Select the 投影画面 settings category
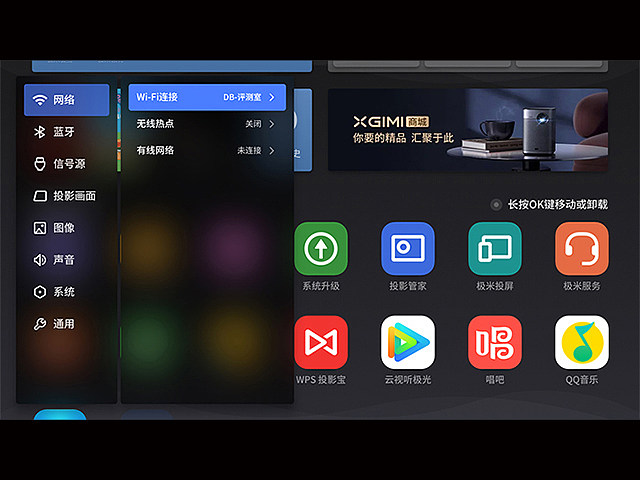640x480 pixels. click(x=67, y=196)
